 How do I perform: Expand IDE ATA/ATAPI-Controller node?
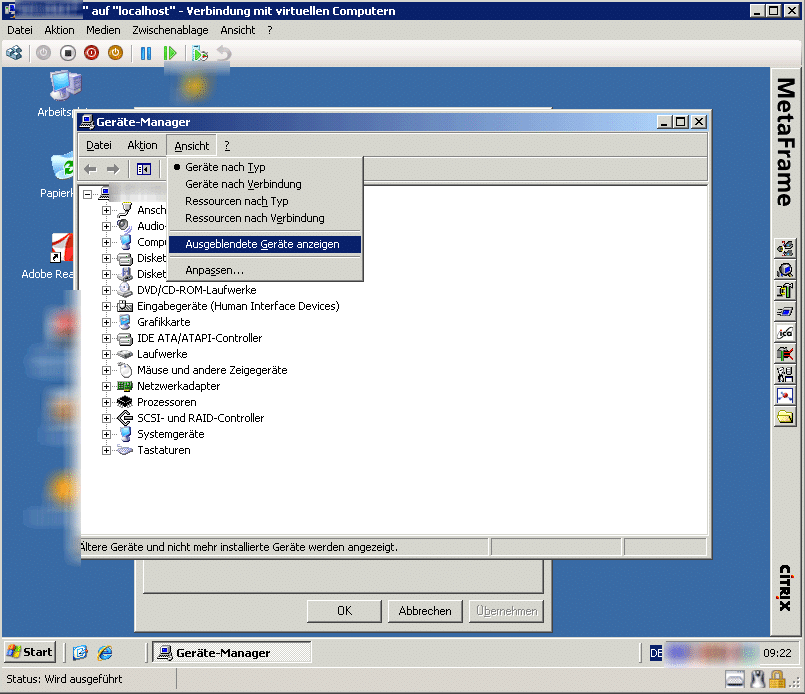coord(106,338)
